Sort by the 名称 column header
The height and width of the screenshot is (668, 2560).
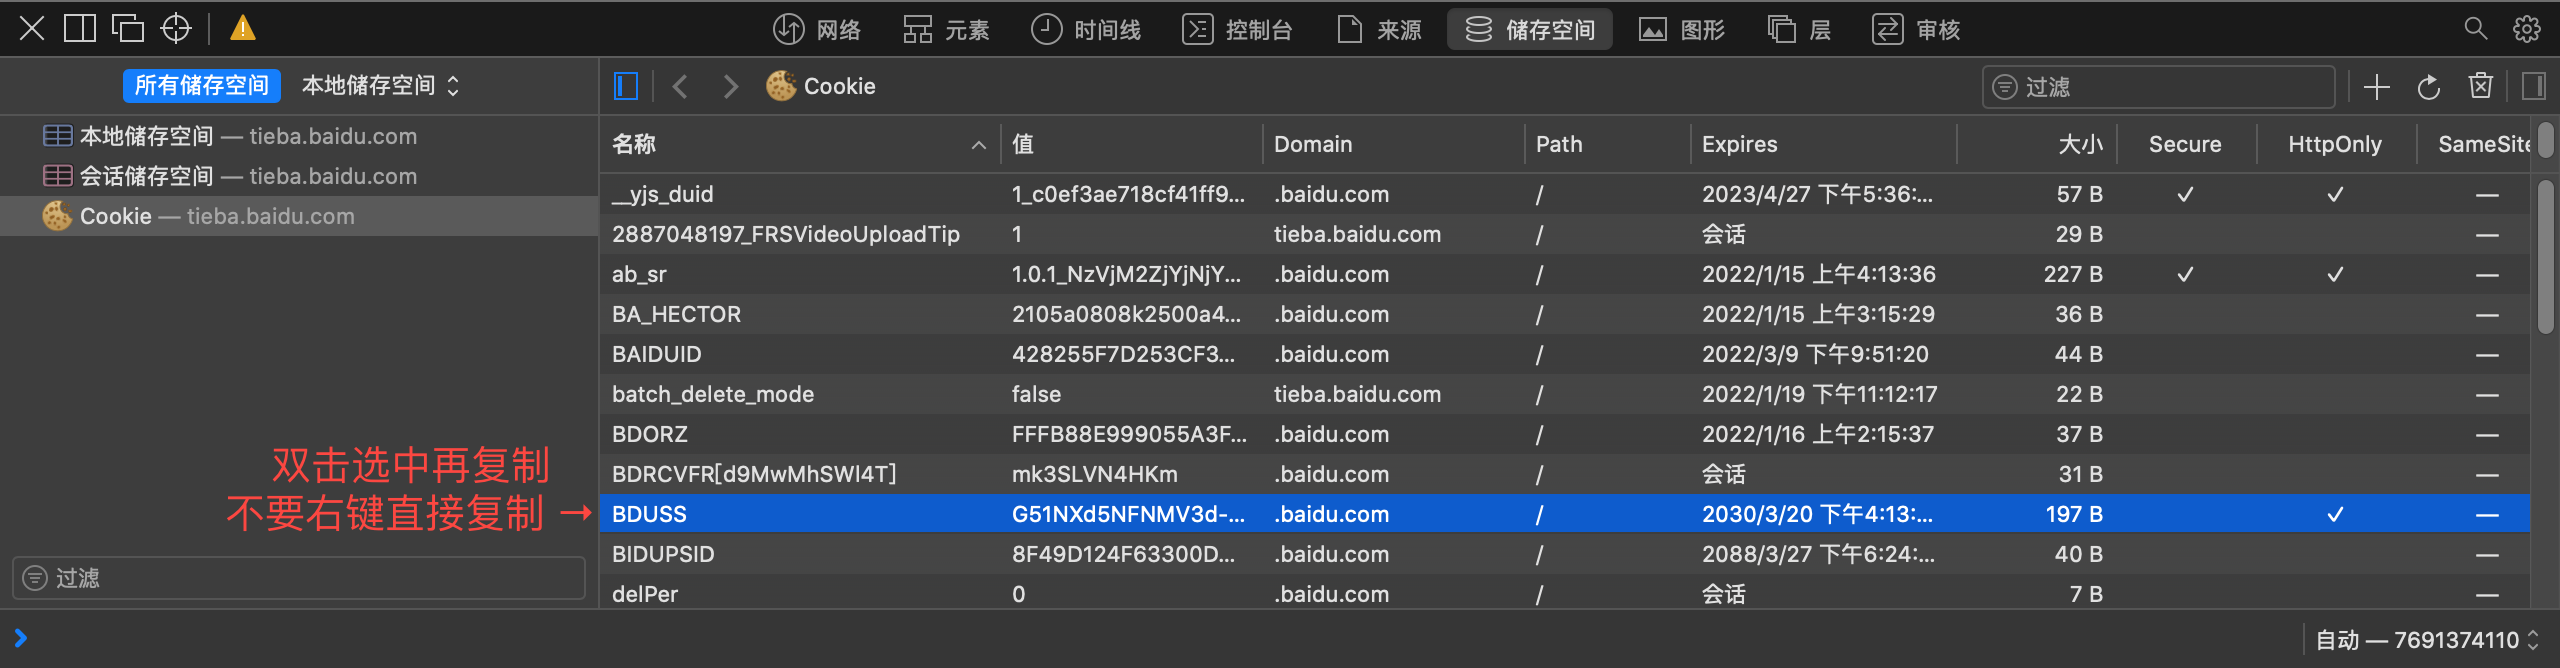800,144
